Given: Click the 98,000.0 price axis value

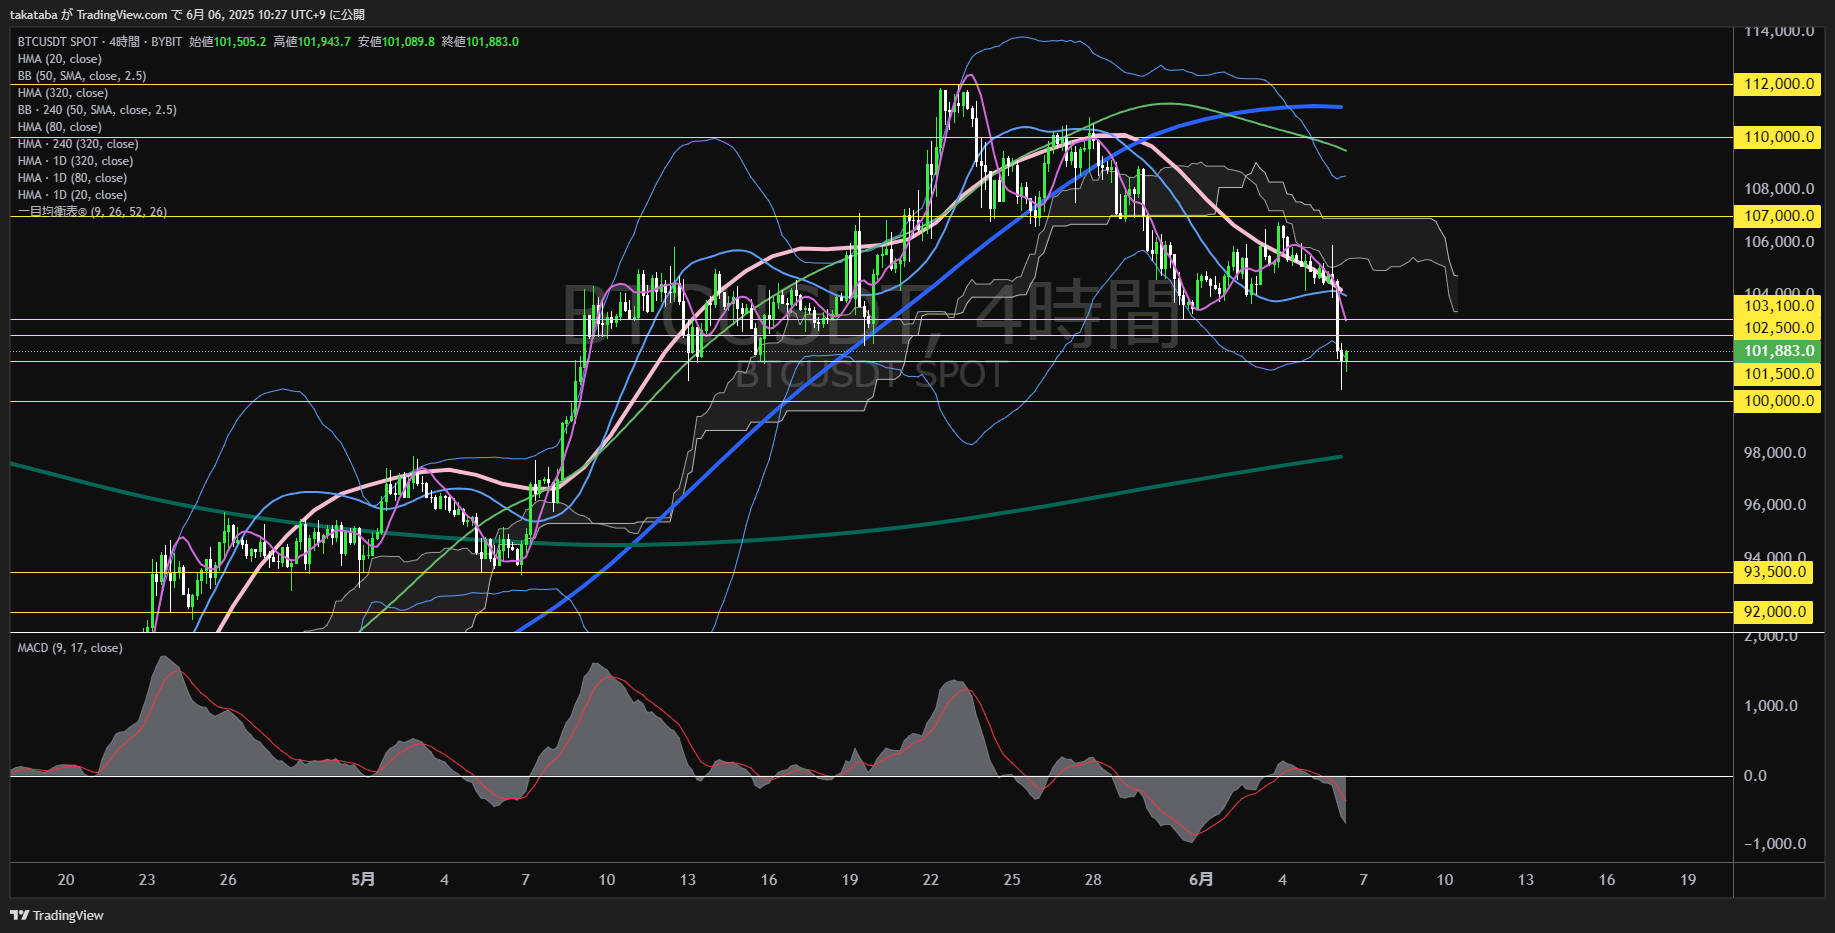Looking at the screenshot, I should (x=1775, y=453).
